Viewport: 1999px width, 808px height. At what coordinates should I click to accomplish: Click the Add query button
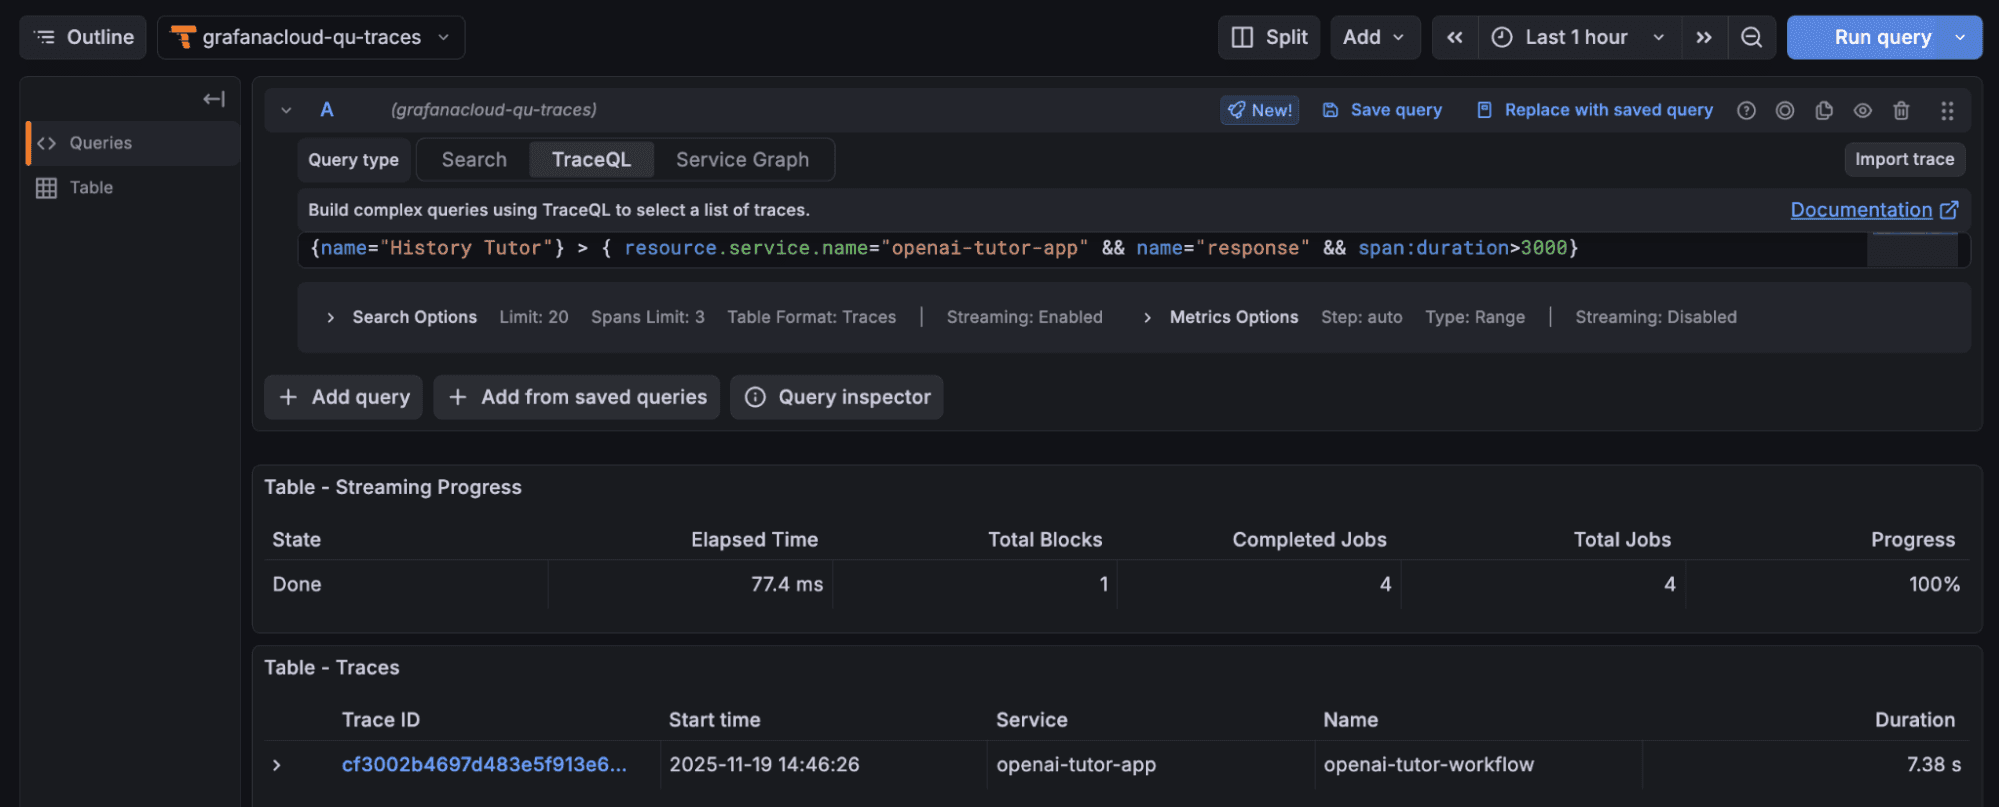343,397
